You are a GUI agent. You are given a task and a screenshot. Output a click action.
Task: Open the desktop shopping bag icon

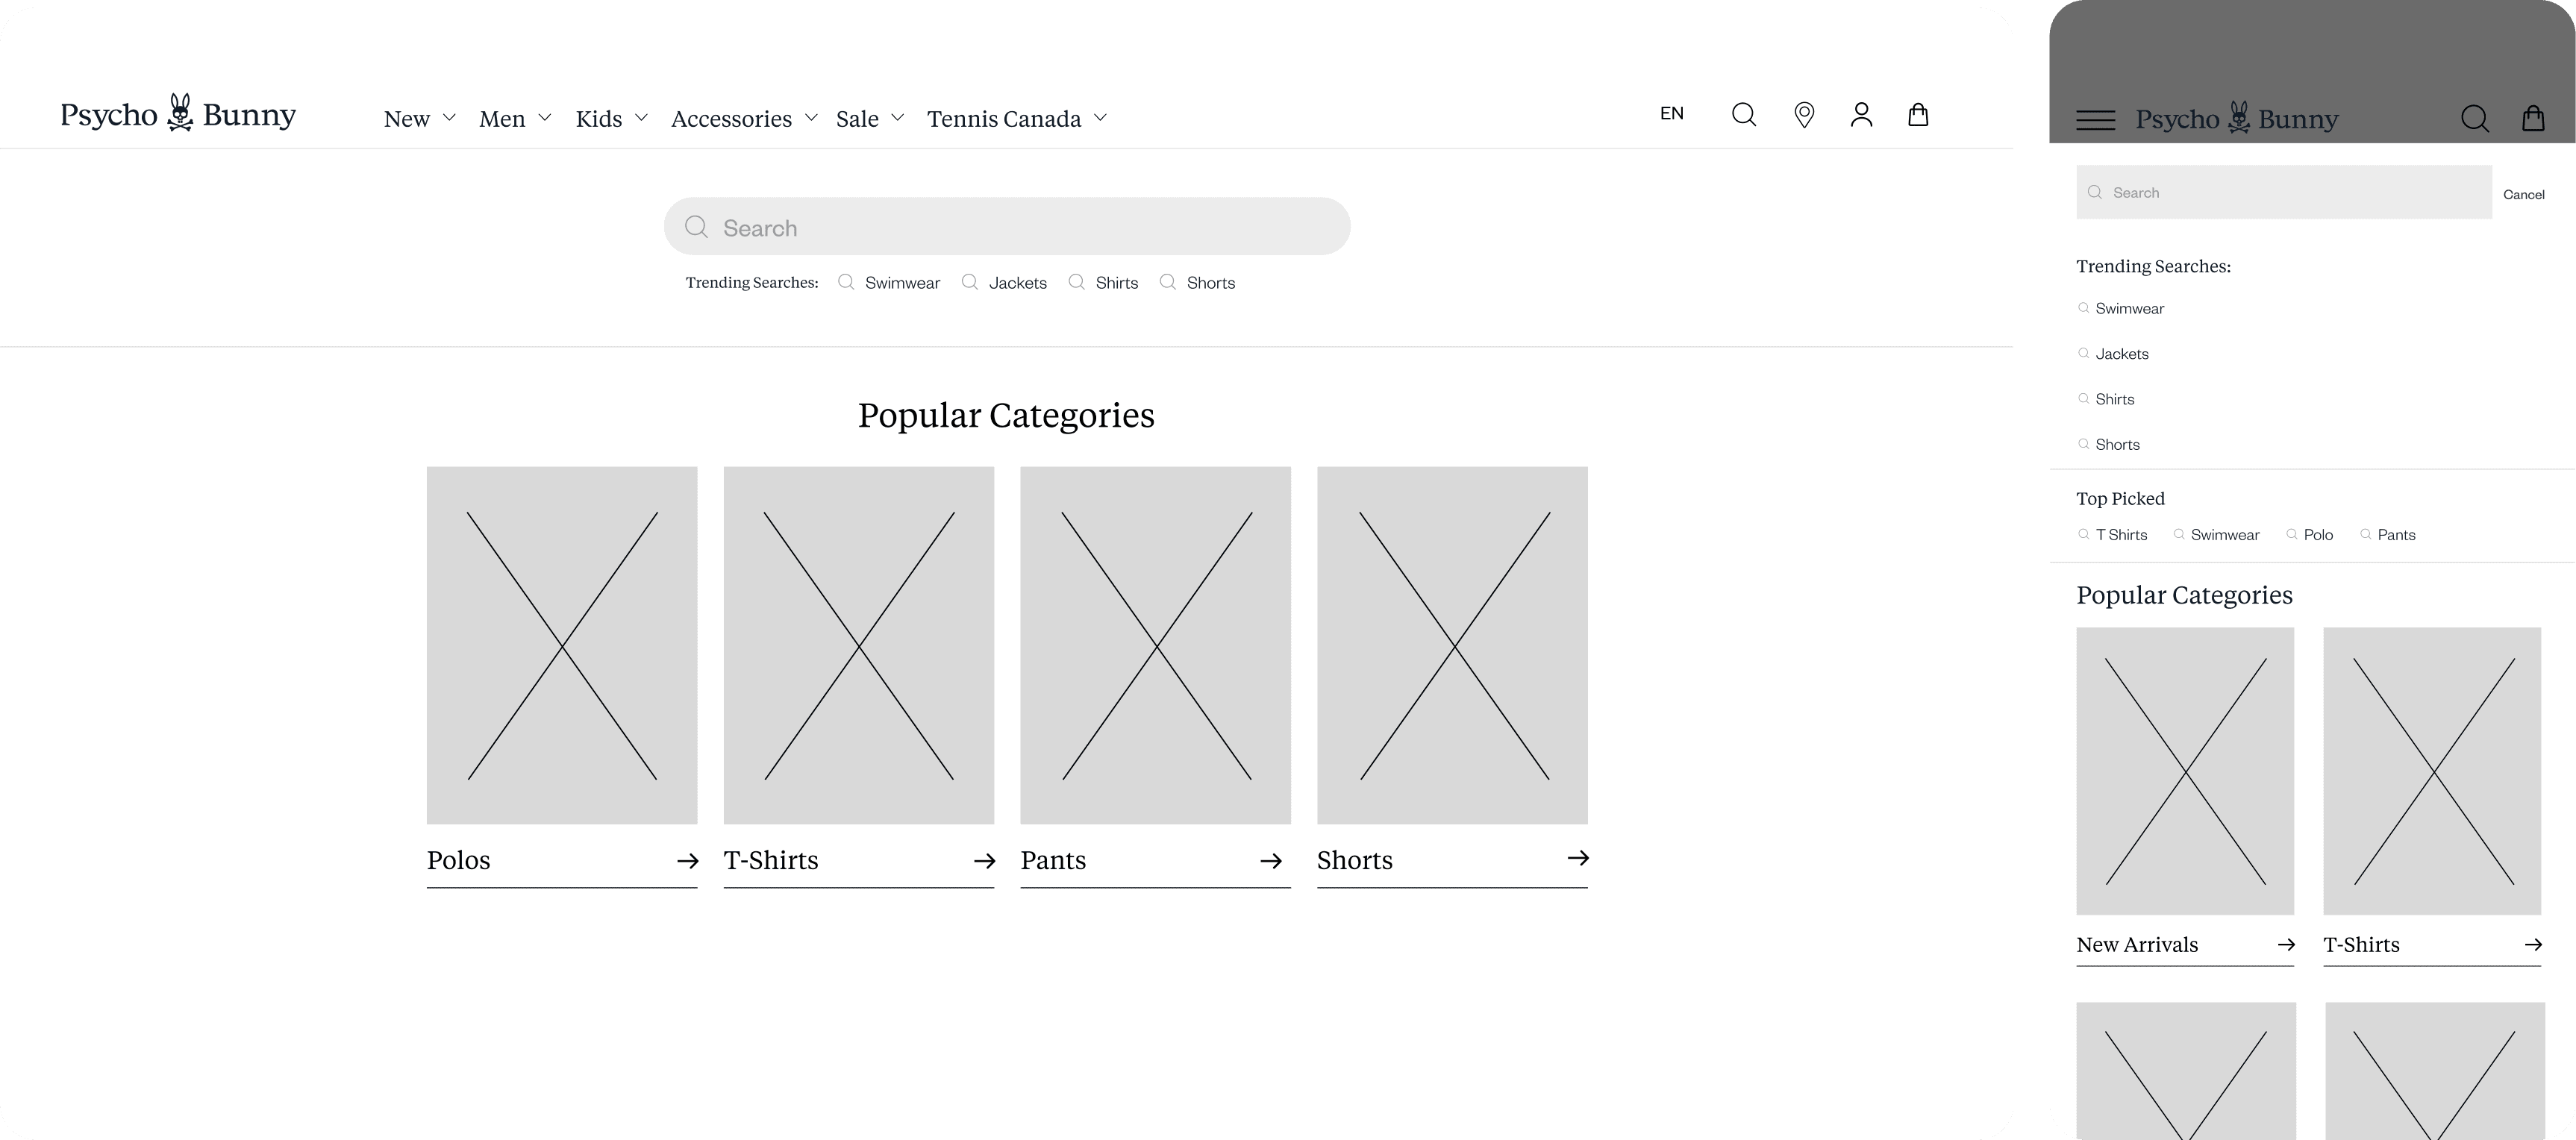tap(1918, 114)
